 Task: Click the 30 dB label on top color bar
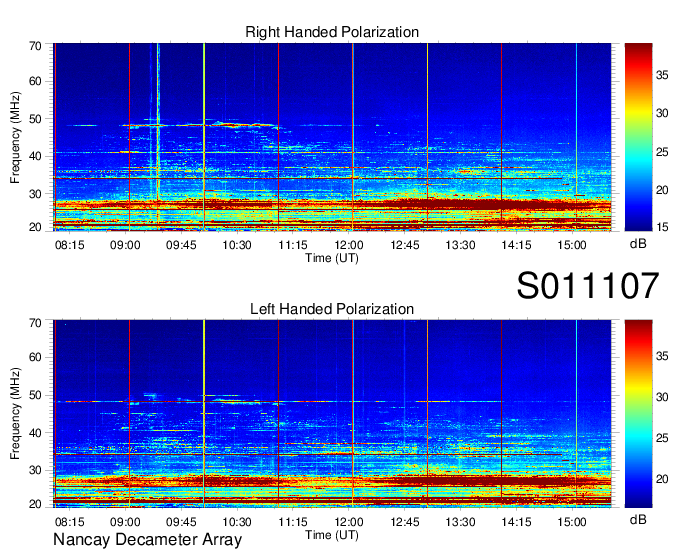click(662, 114)
